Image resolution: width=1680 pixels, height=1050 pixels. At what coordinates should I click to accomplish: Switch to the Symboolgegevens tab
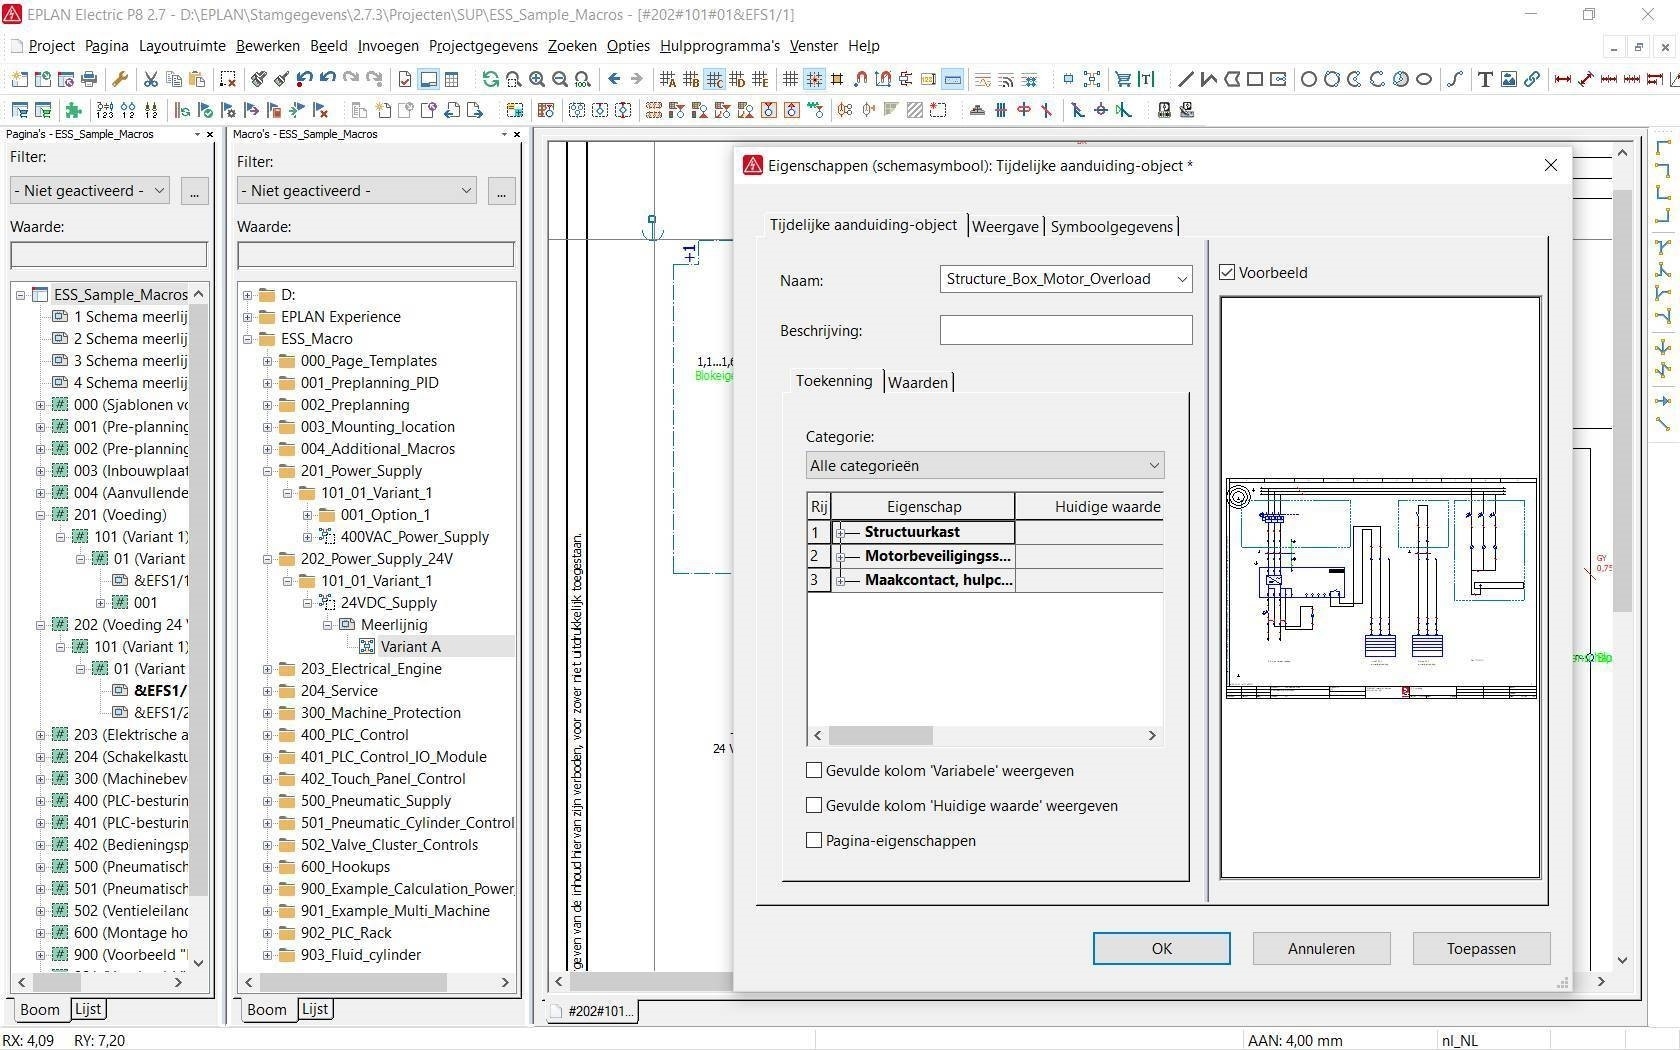(1111, 226)
